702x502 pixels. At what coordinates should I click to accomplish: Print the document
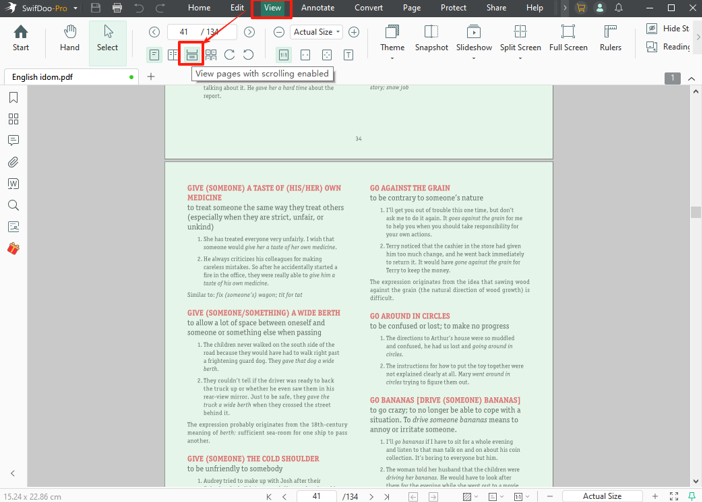(117, 8)
